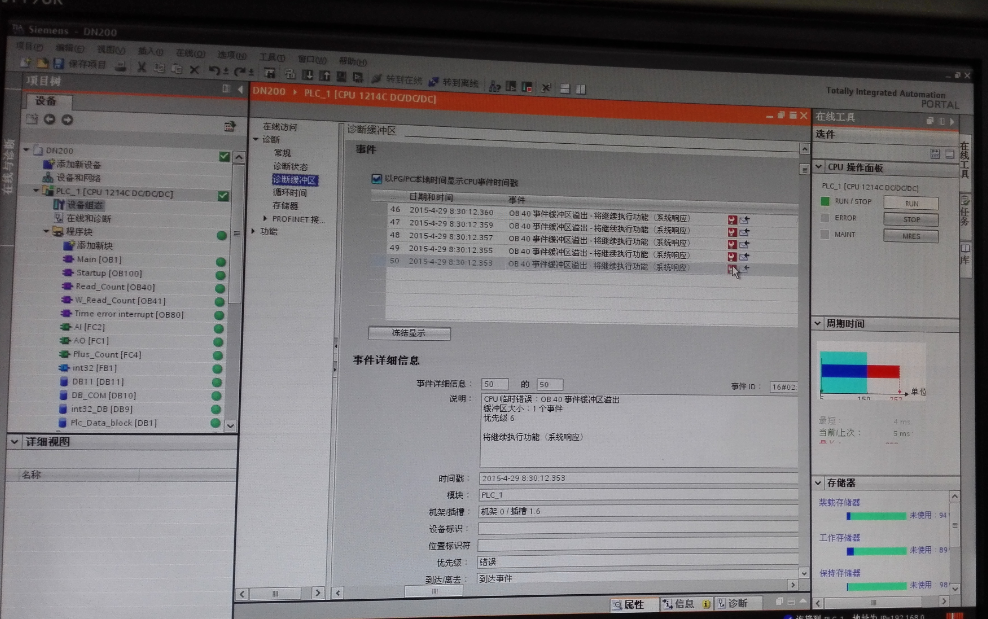The image size is (988, 619).
Task: Click the split editor horizontally icon
Action: coord(565,89)
